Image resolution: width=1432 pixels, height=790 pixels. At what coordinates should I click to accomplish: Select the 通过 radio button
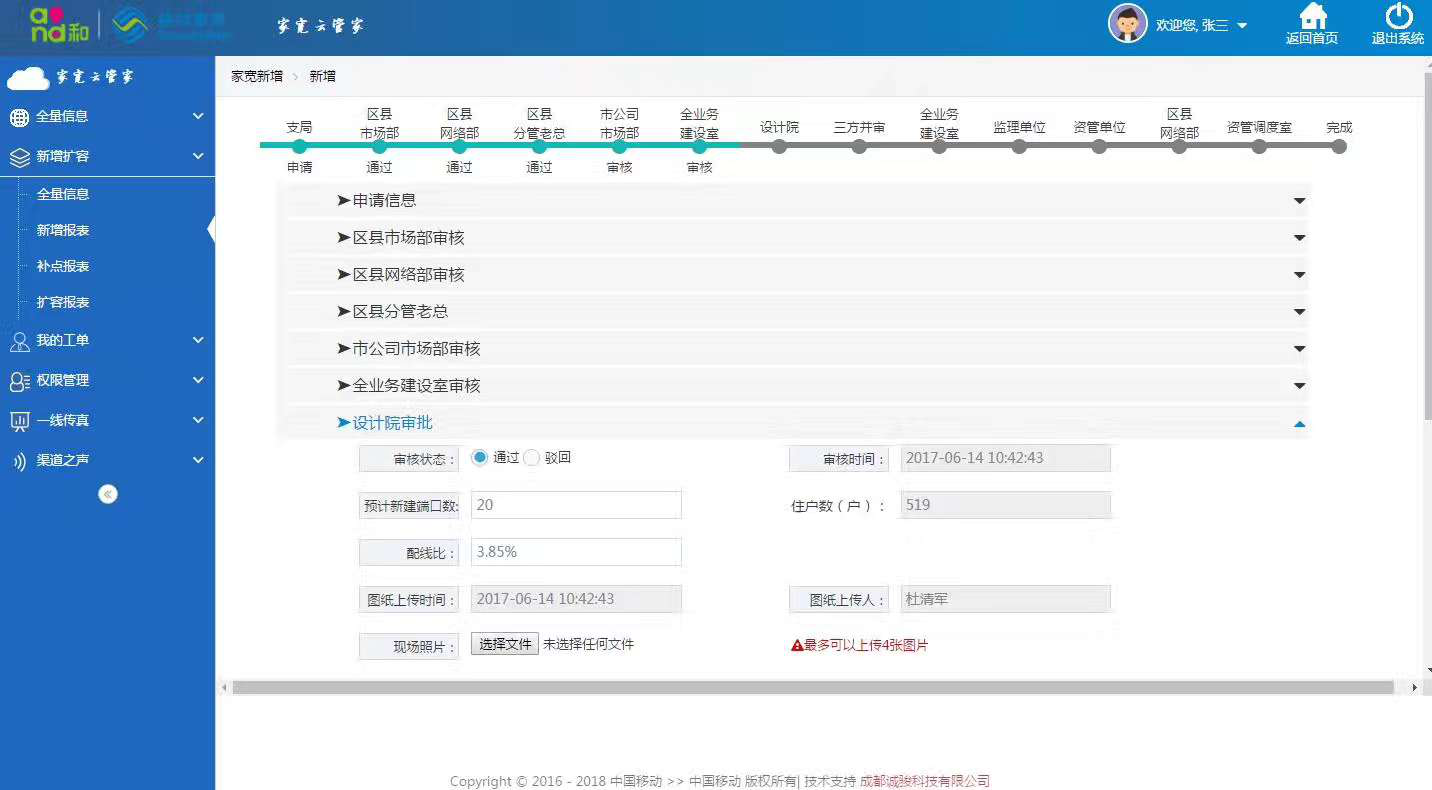point(480,458)
